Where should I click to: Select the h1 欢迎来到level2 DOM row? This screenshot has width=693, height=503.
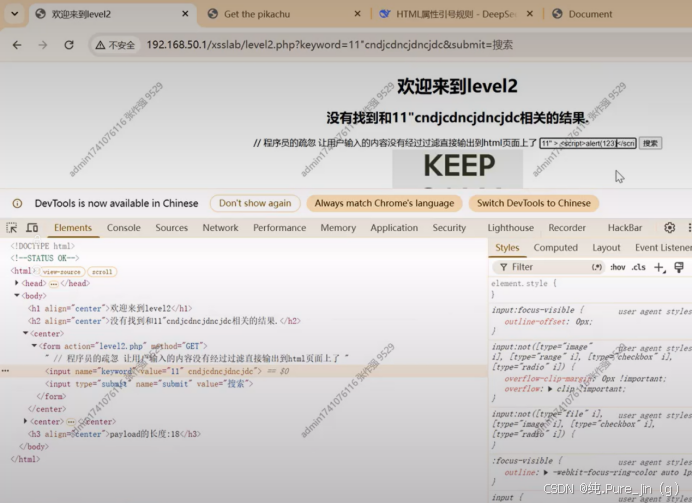coord(110,309)
